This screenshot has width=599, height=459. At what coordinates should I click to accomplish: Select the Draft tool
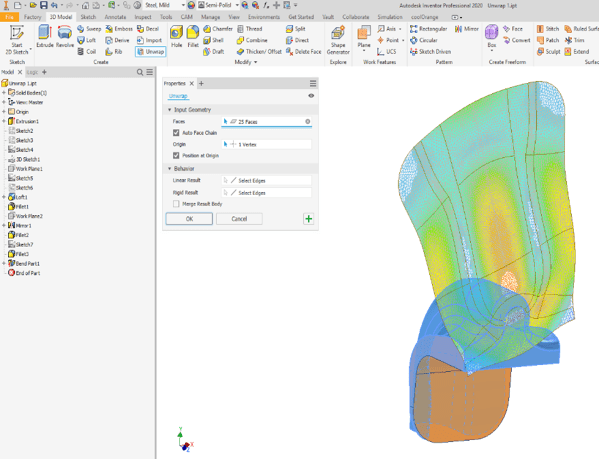[214, 52]
